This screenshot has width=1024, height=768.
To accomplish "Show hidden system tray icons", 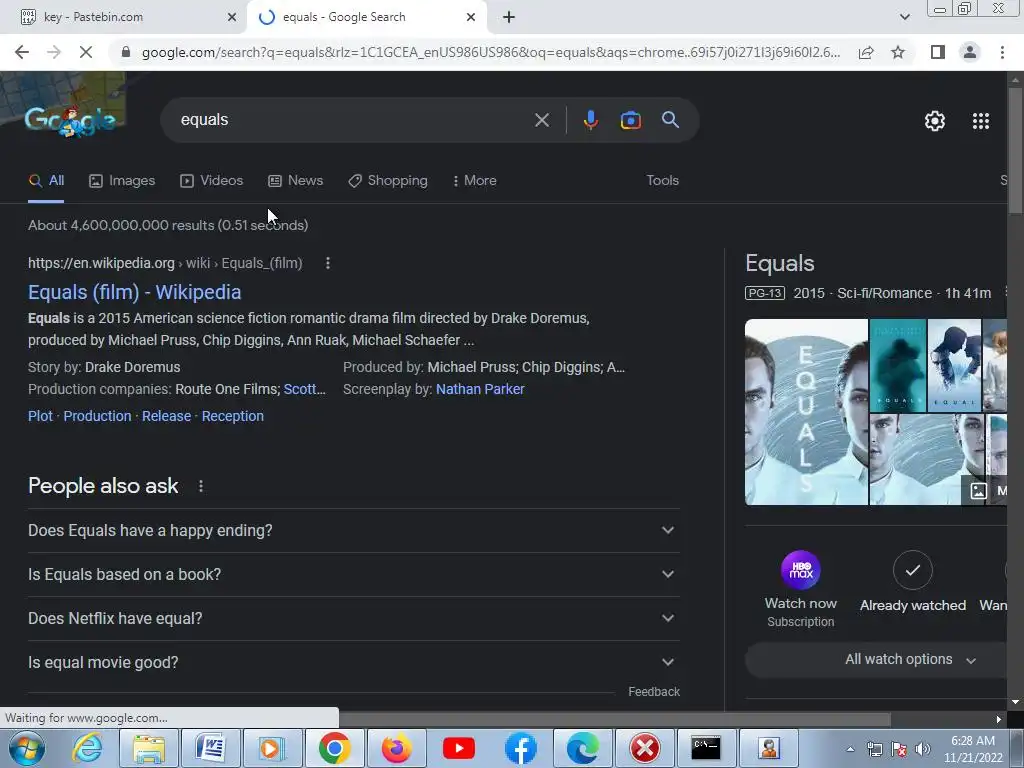I will tap(850, 749).
